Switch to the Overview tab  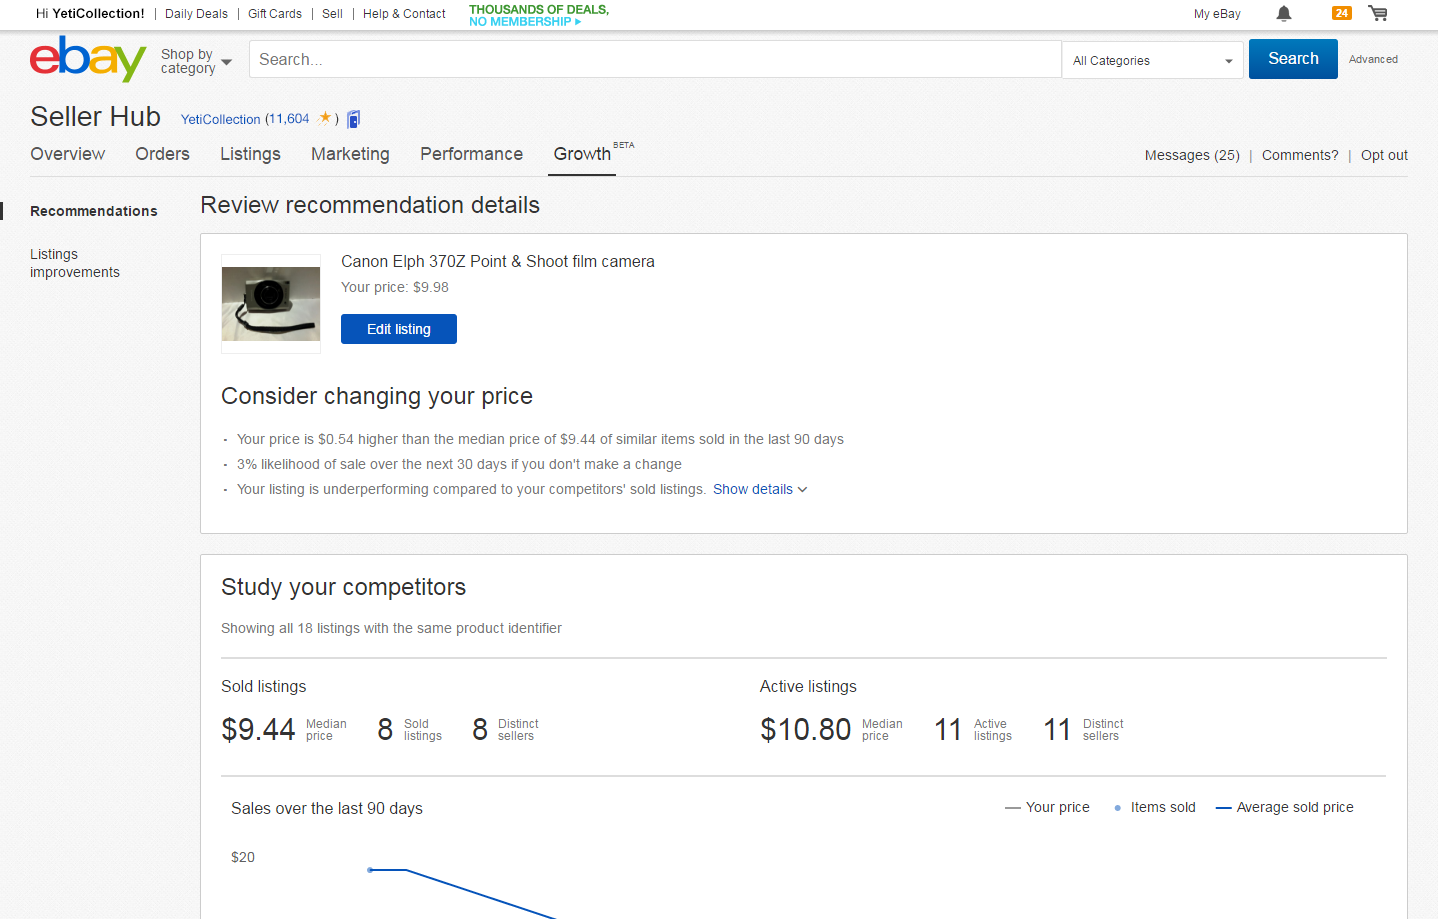pyautogui.click(x=67, y=154)
